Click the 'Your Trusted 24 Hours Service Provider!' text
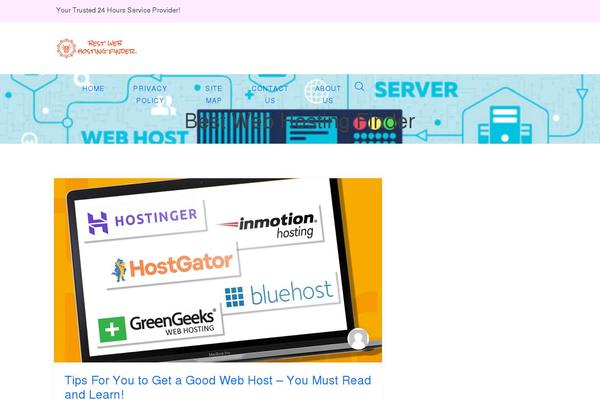 118,10
